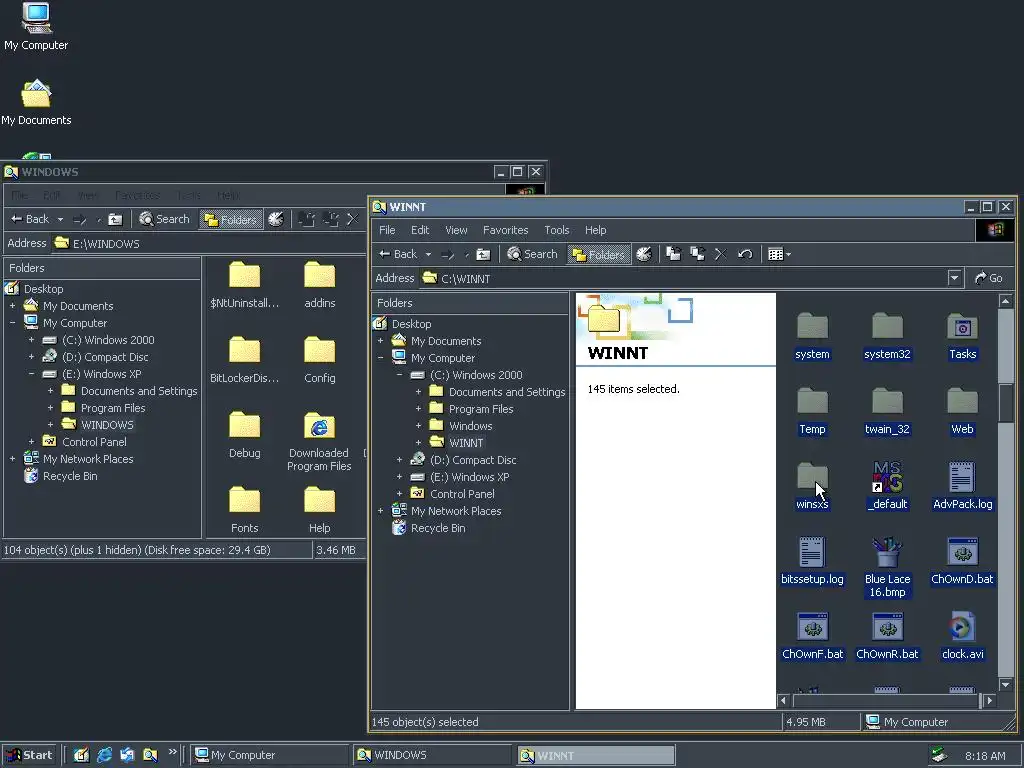Open Tools menu in WINNT window
1024x768 pixels.
pyautogui.click(x=557, y=230)
